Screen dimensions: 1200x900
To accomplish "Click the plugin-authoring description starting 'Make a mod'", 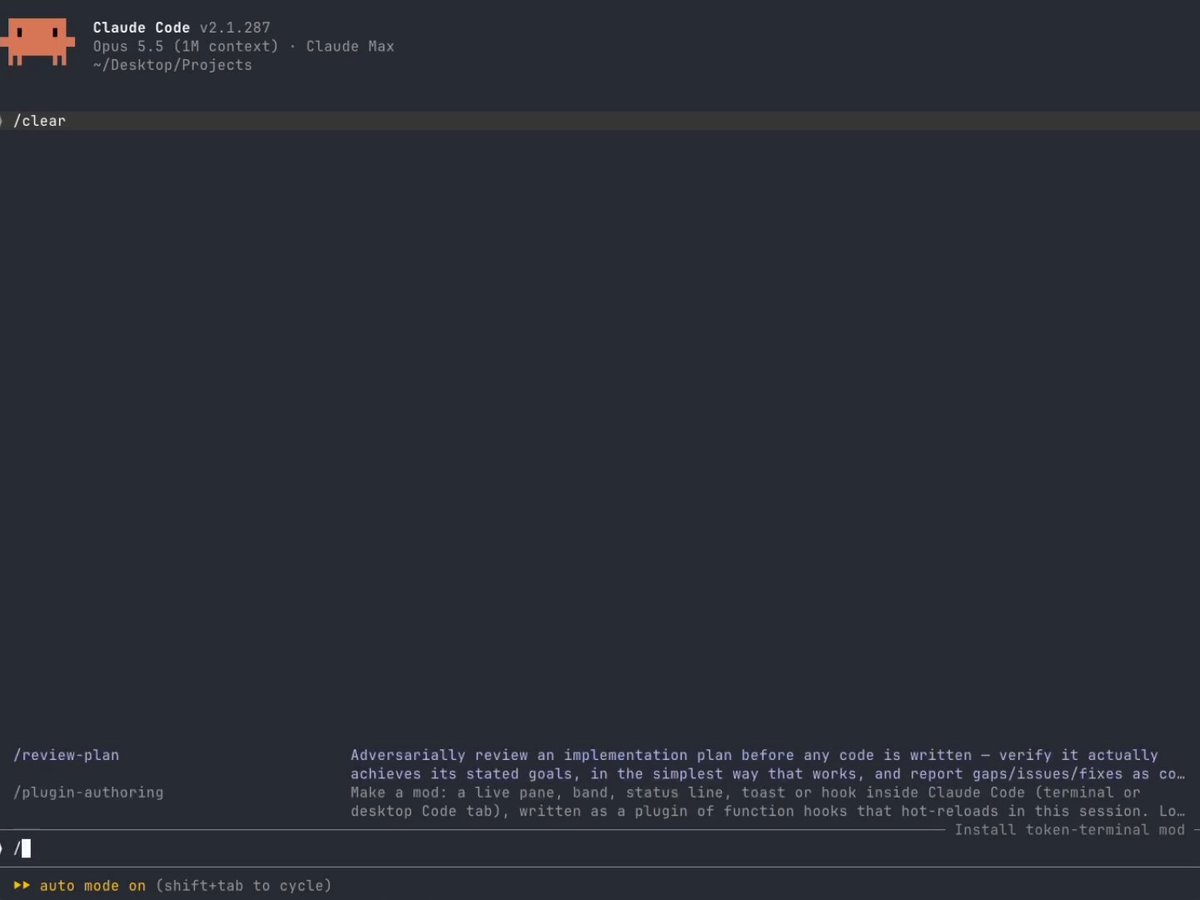I will (x=768, y=802).
